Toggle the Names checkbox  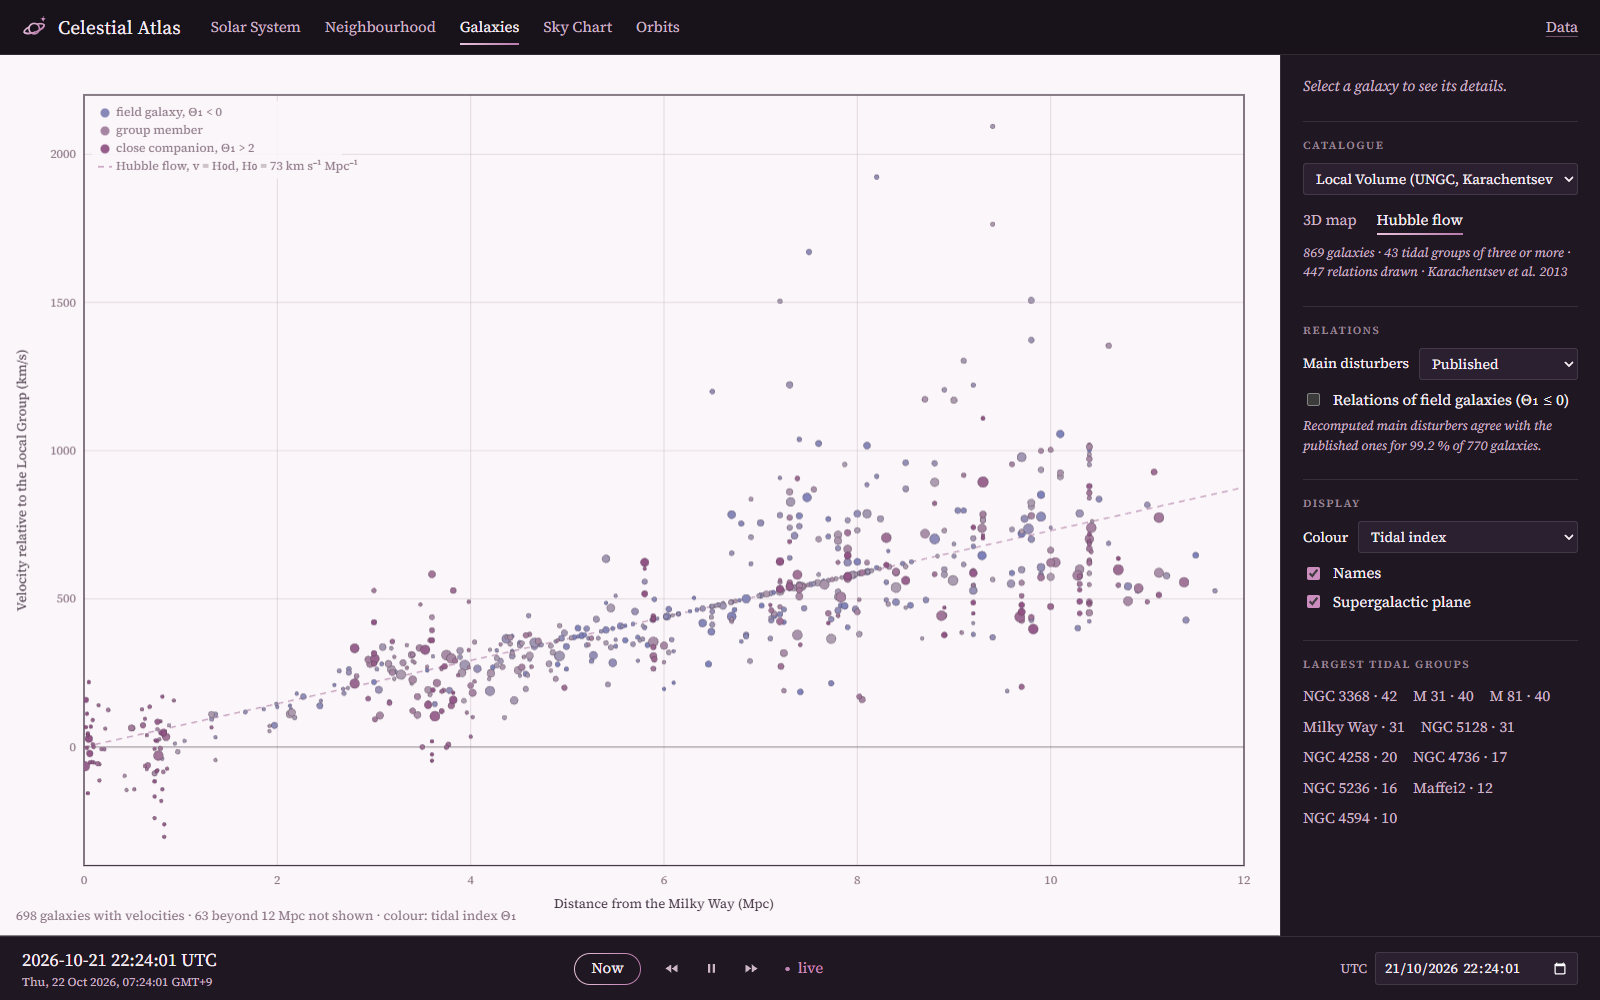click(1314, 573)
